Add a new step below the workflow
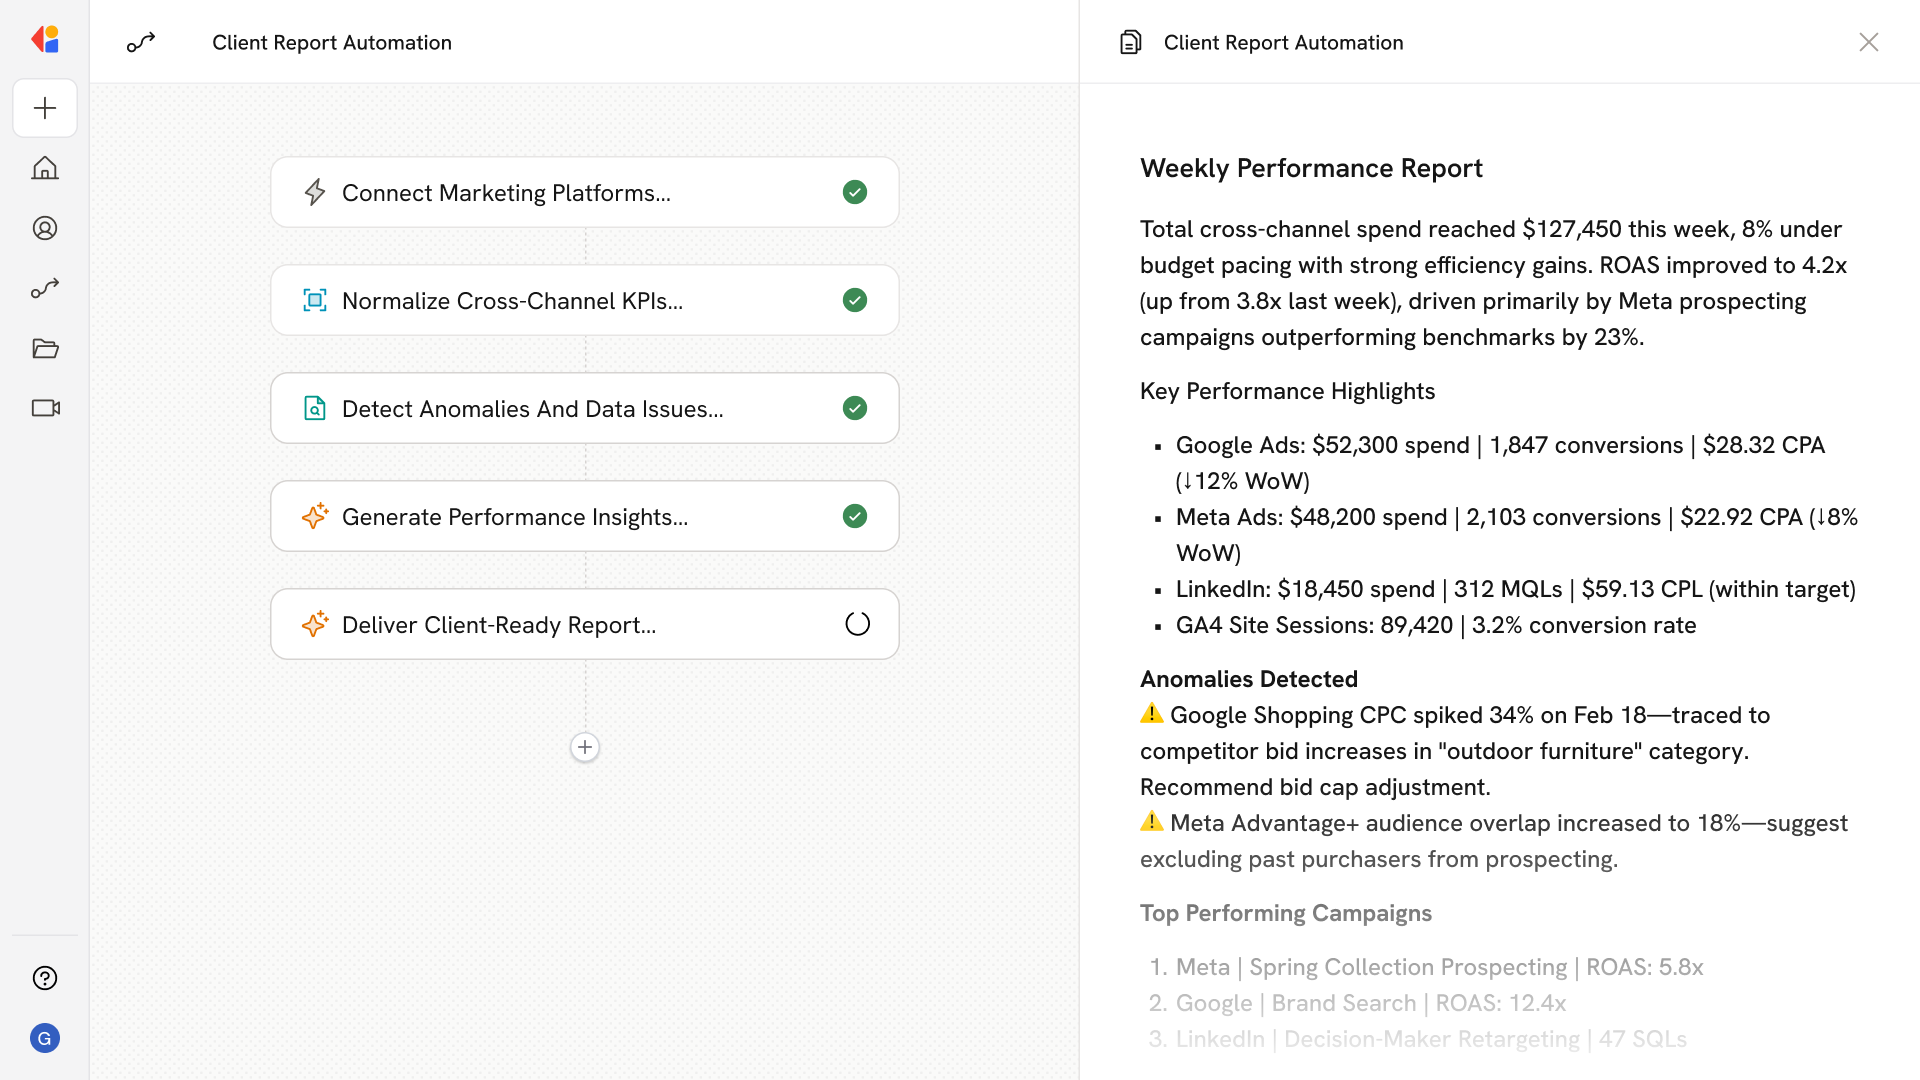Image resolution: width=1920 pixels, height=1080 pixels. [585, 747]
